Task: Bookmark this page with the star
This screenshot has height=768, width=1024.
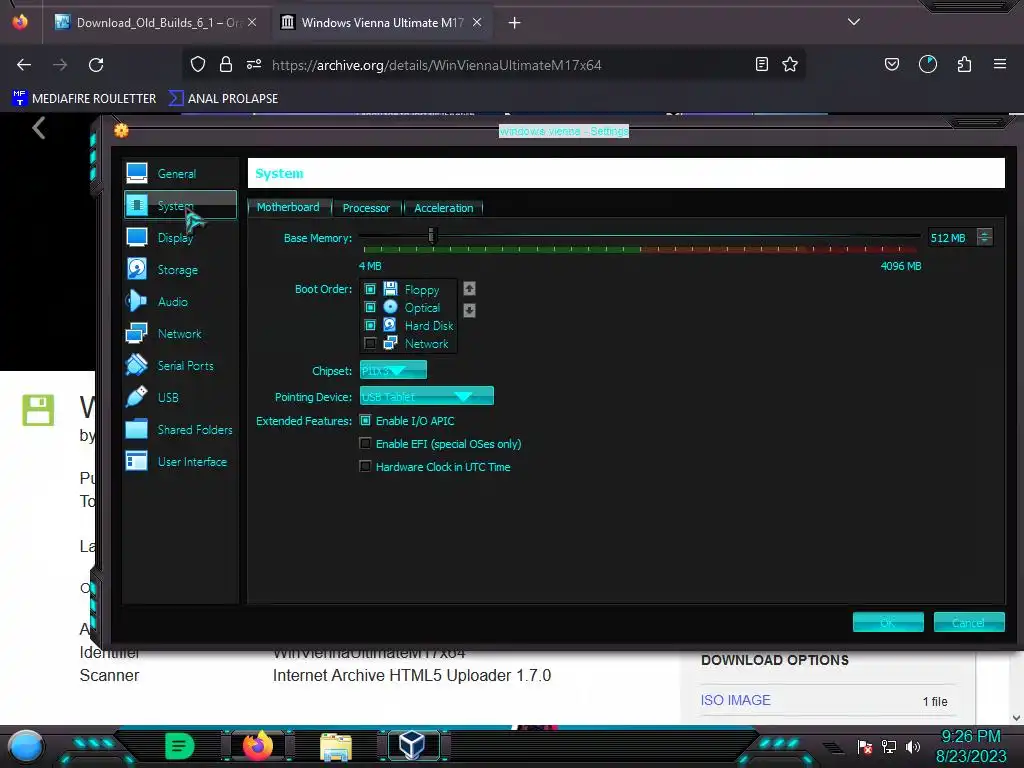Action: pyautogui.click(x=790, y=64)
